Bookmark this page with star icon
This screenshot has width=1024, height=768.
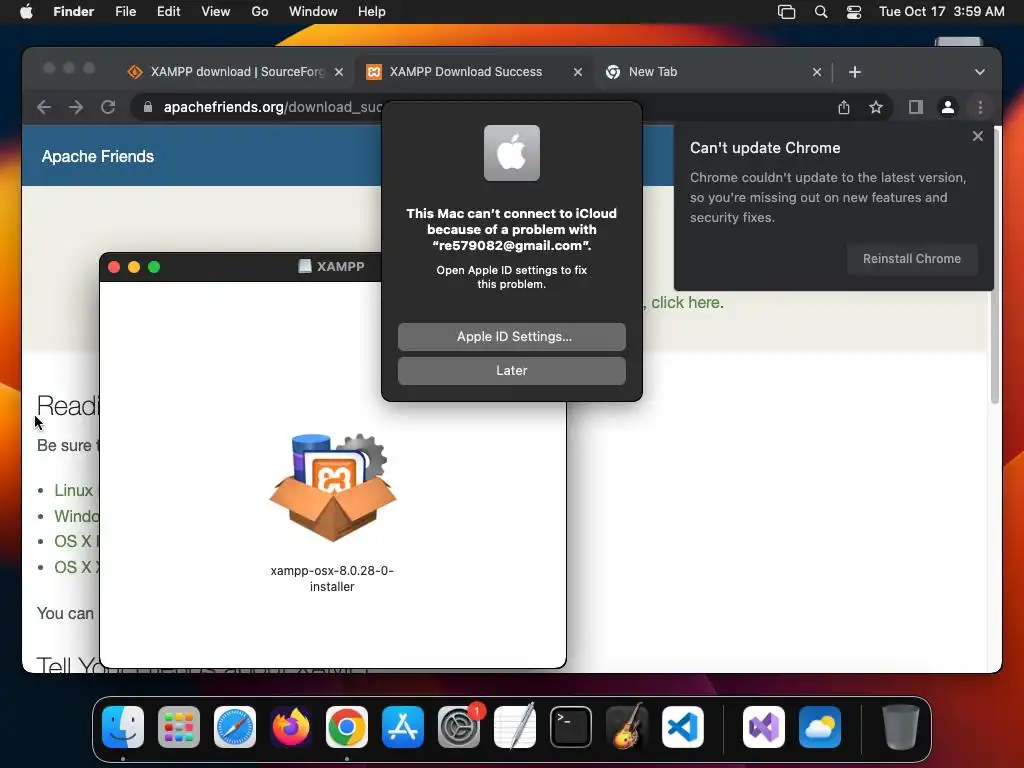click(x=876, y=107)
